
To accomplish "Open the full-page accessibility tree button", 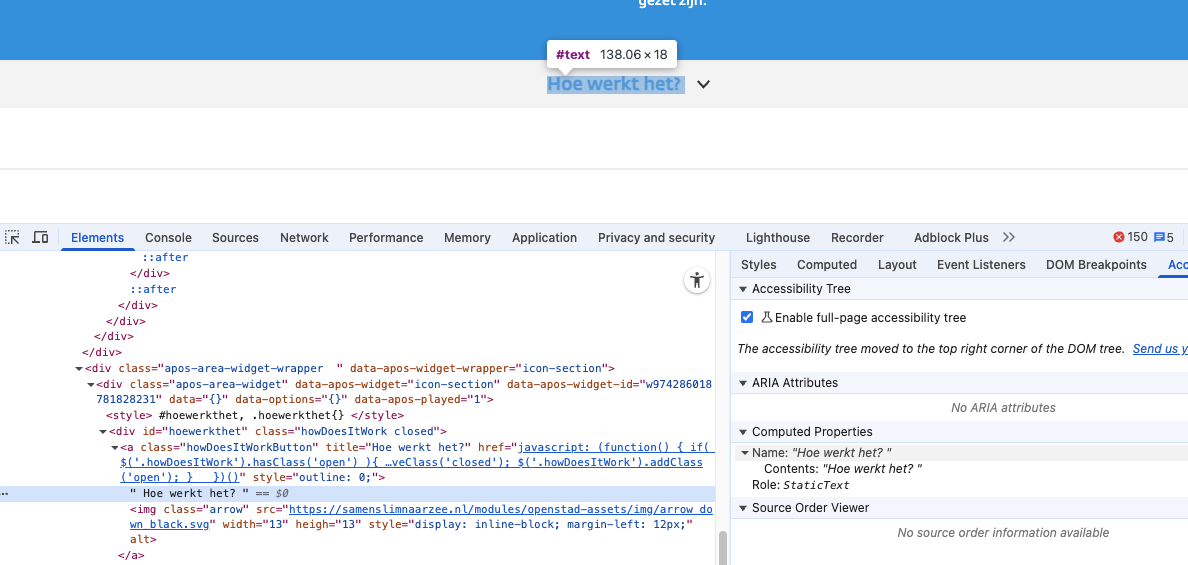I will tap(697, 280).
